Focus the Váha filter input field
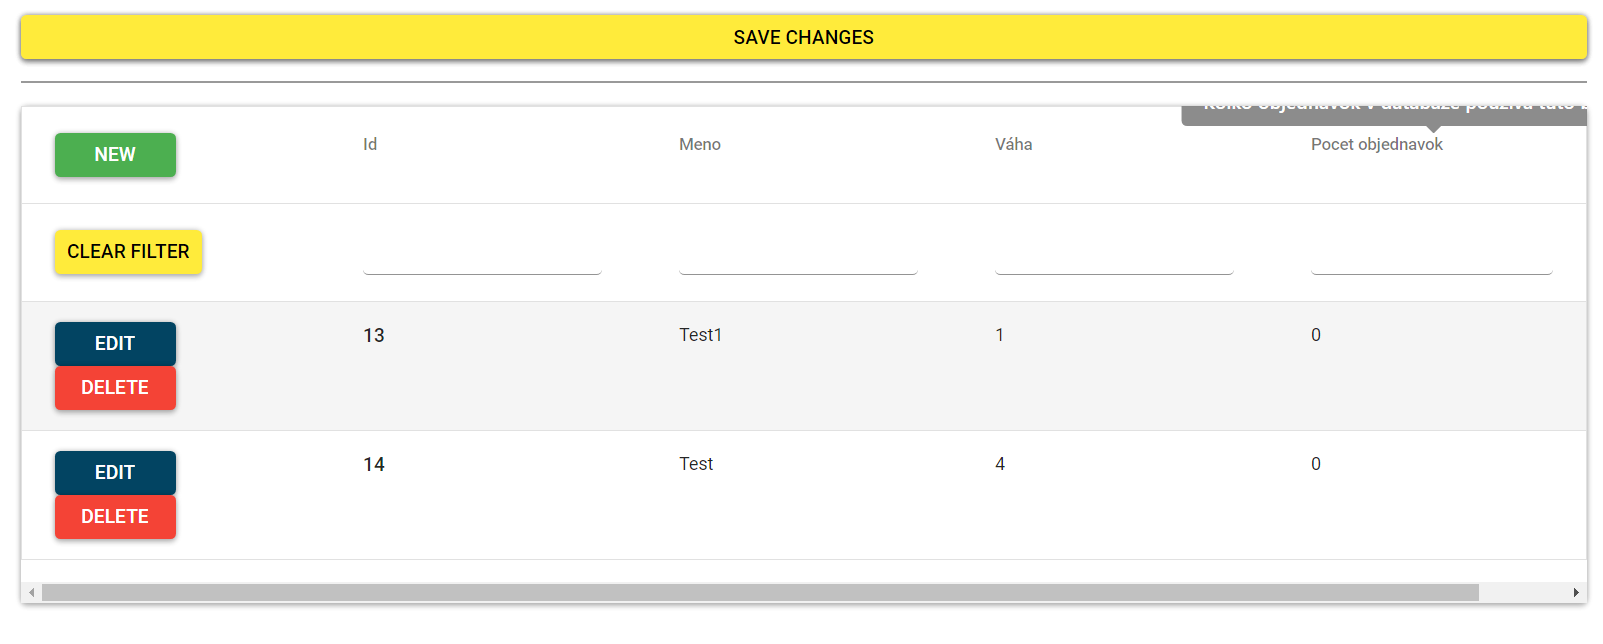Screen dimensions: 1603x644 pos(1114,254)
